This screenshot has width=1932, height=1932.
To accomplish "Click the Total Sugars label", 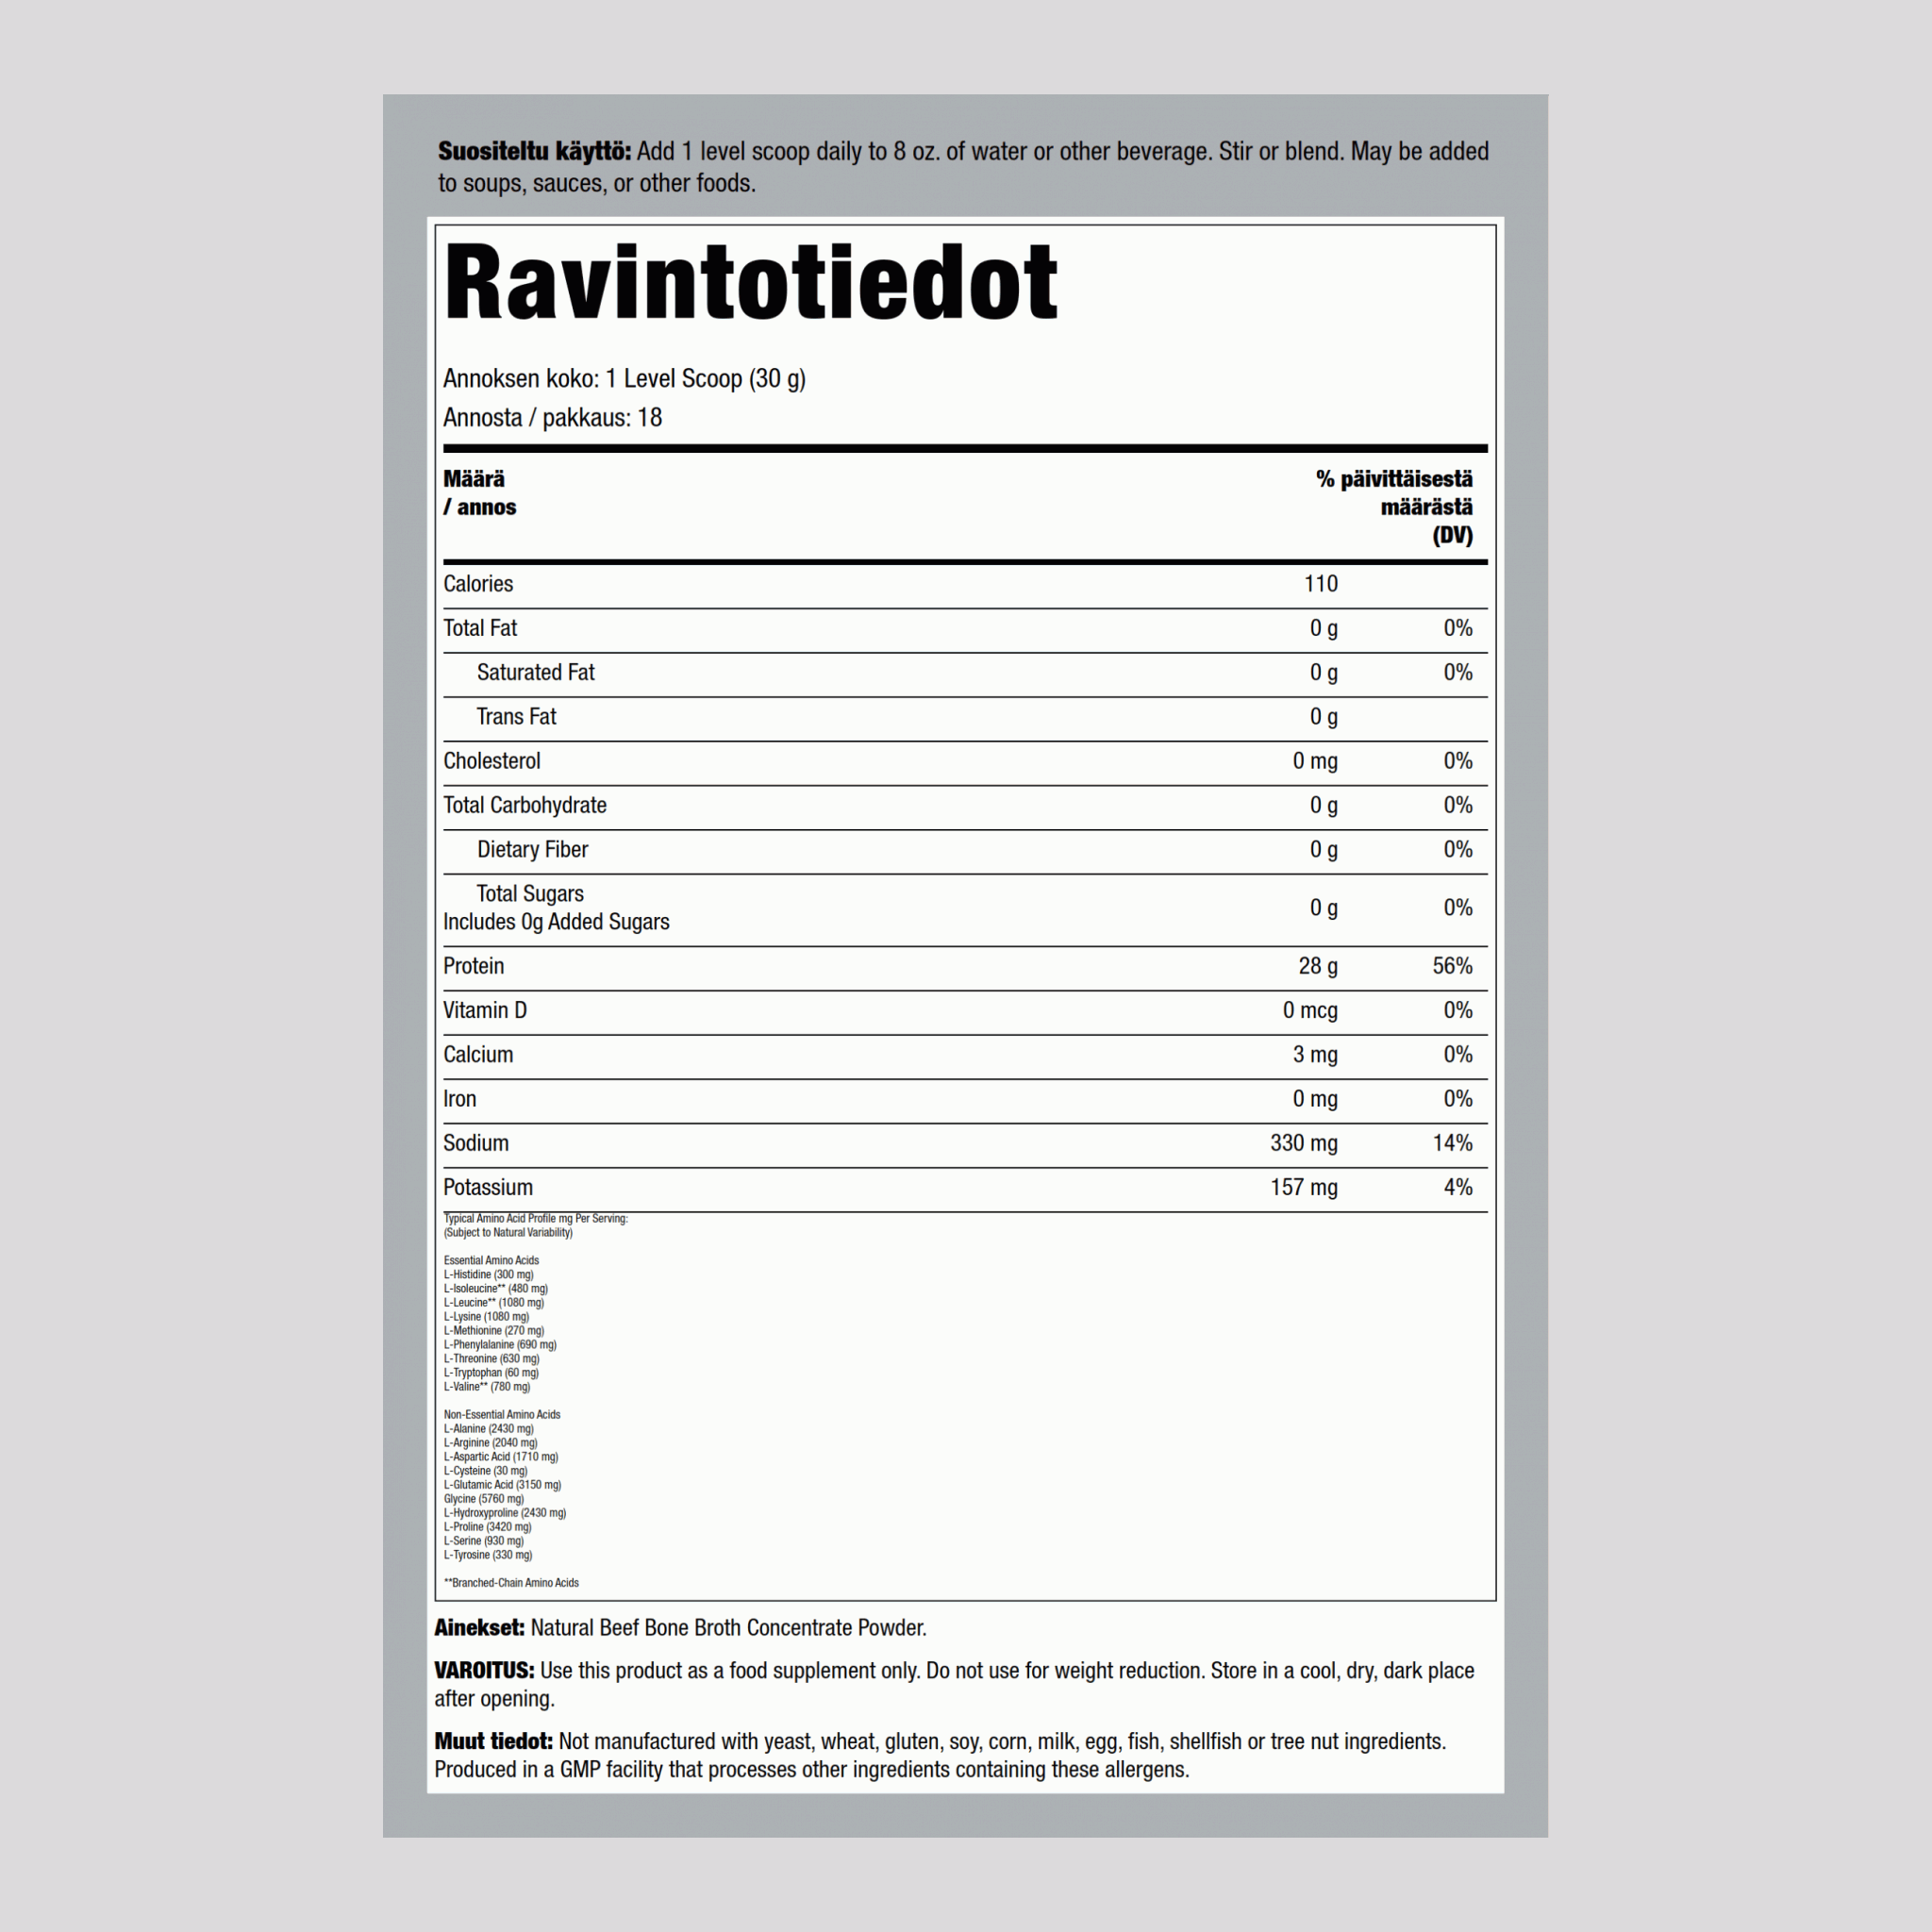I will 530,893.
